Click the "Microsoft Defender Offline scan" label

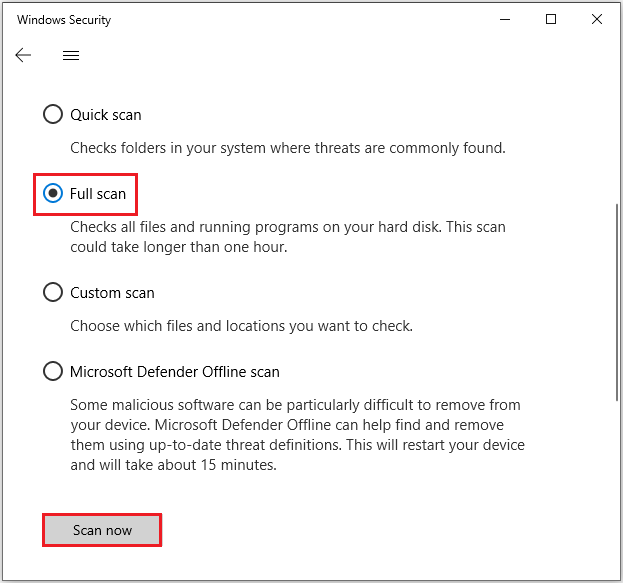(175, 371)
